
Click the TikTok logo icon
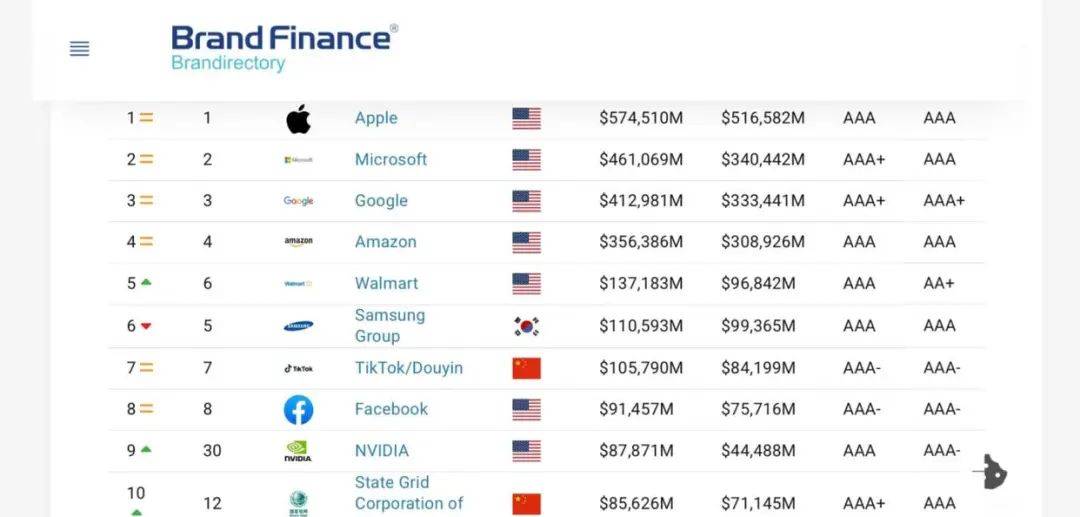[298, 368]
